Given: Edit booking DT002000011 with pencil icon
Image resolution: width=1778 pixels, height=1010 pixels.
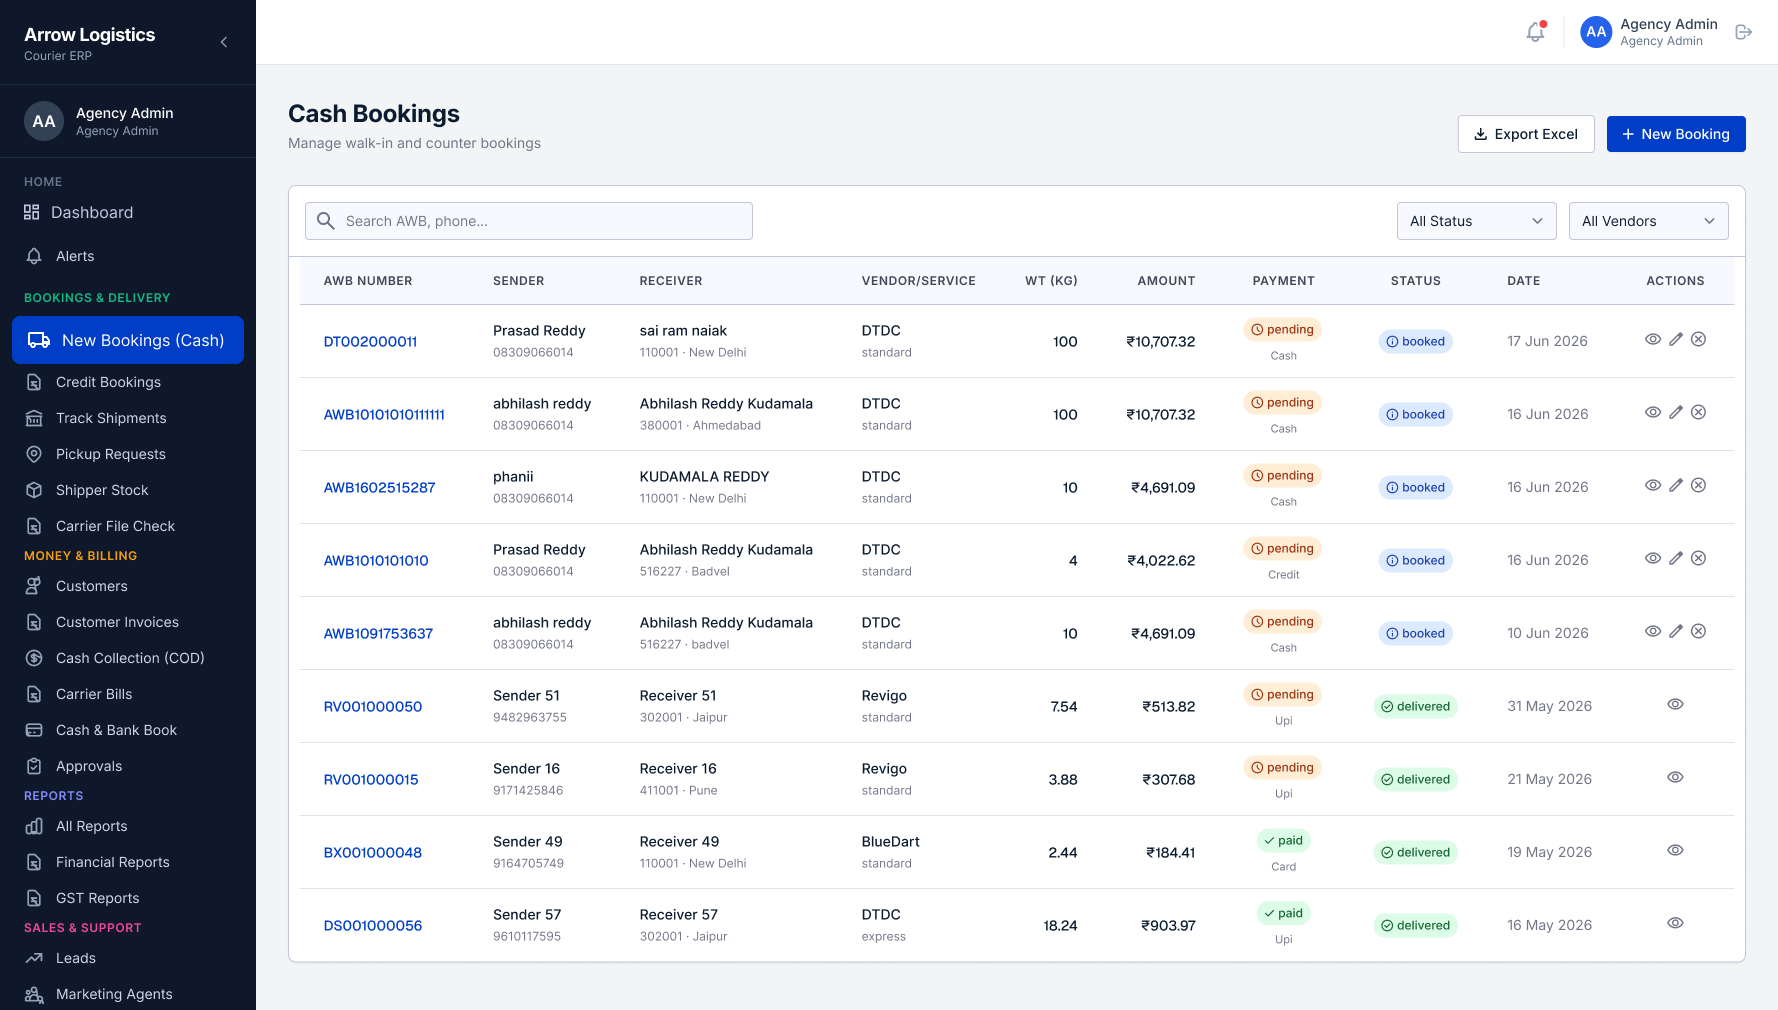Looking at the screenshot, I should pyautogui.click(x=1676, y=340).
